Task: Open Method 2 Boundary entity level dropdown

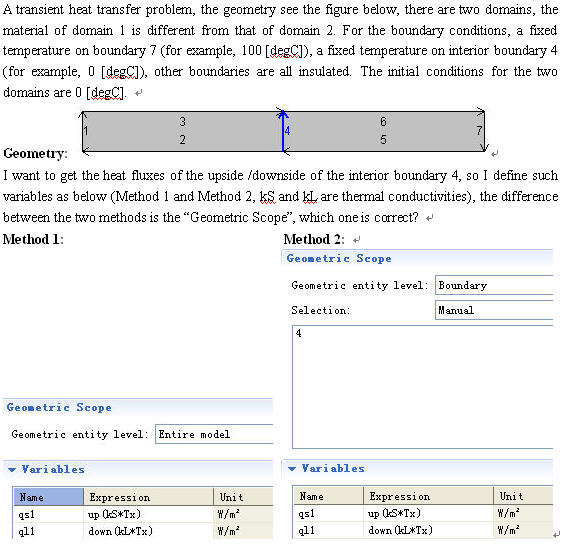Action: 494,285
